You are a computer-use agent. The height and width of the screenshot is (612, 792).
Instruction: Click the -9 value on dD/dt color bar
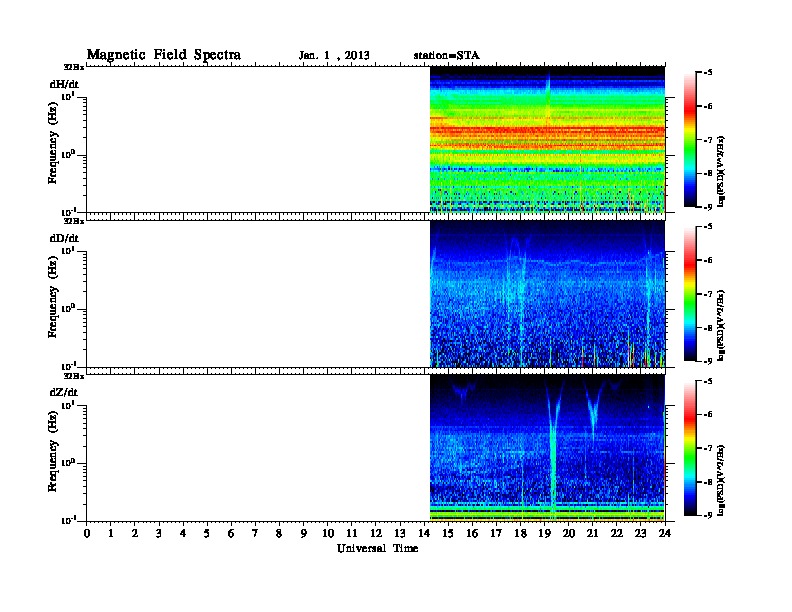[708, 361]
